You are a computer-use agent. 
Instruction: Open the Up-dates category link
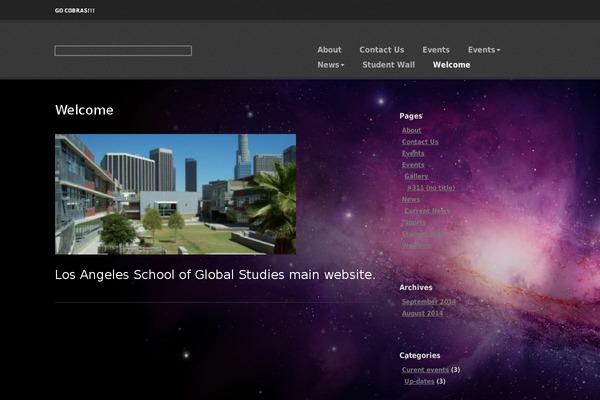419,381
